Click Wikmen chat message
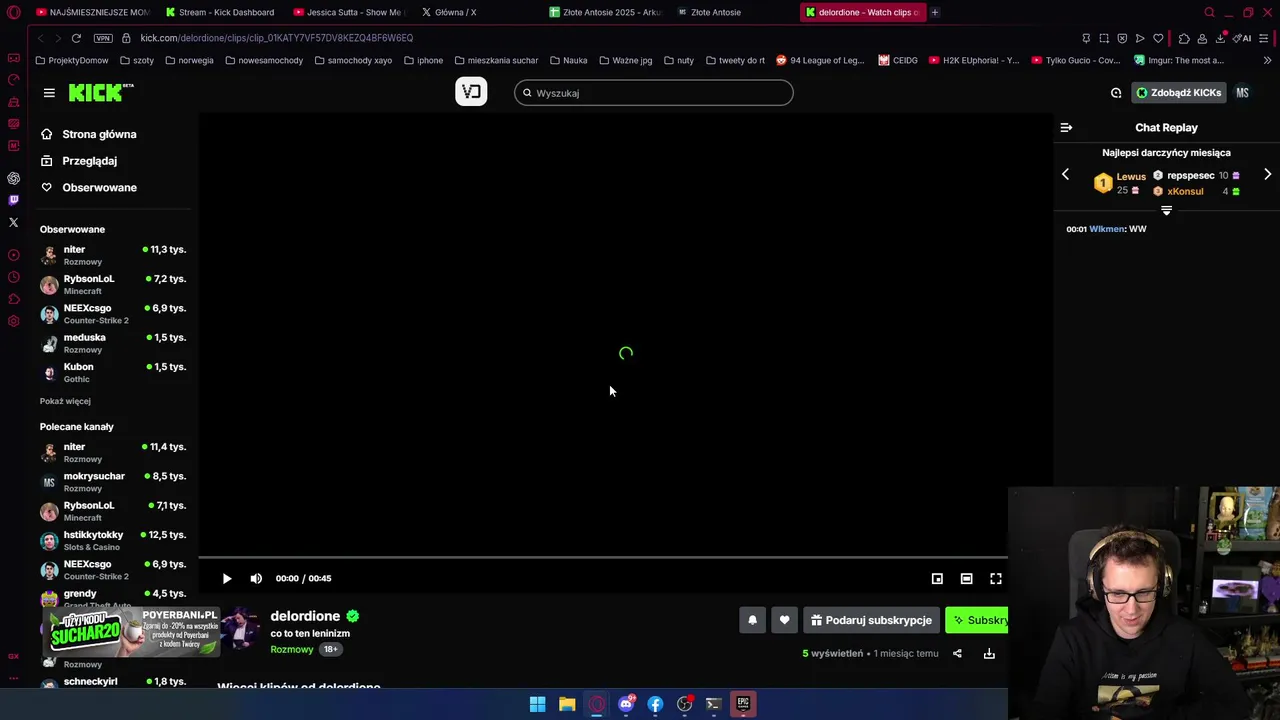 click(1106, 229)
